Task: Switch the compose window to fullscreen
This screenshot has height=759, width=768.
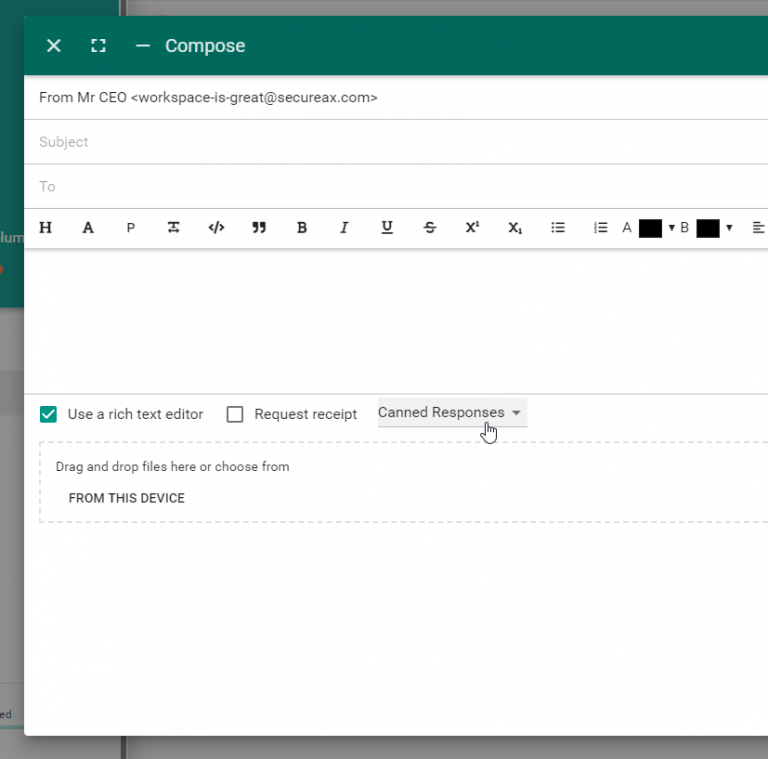Action: (98, 46)
